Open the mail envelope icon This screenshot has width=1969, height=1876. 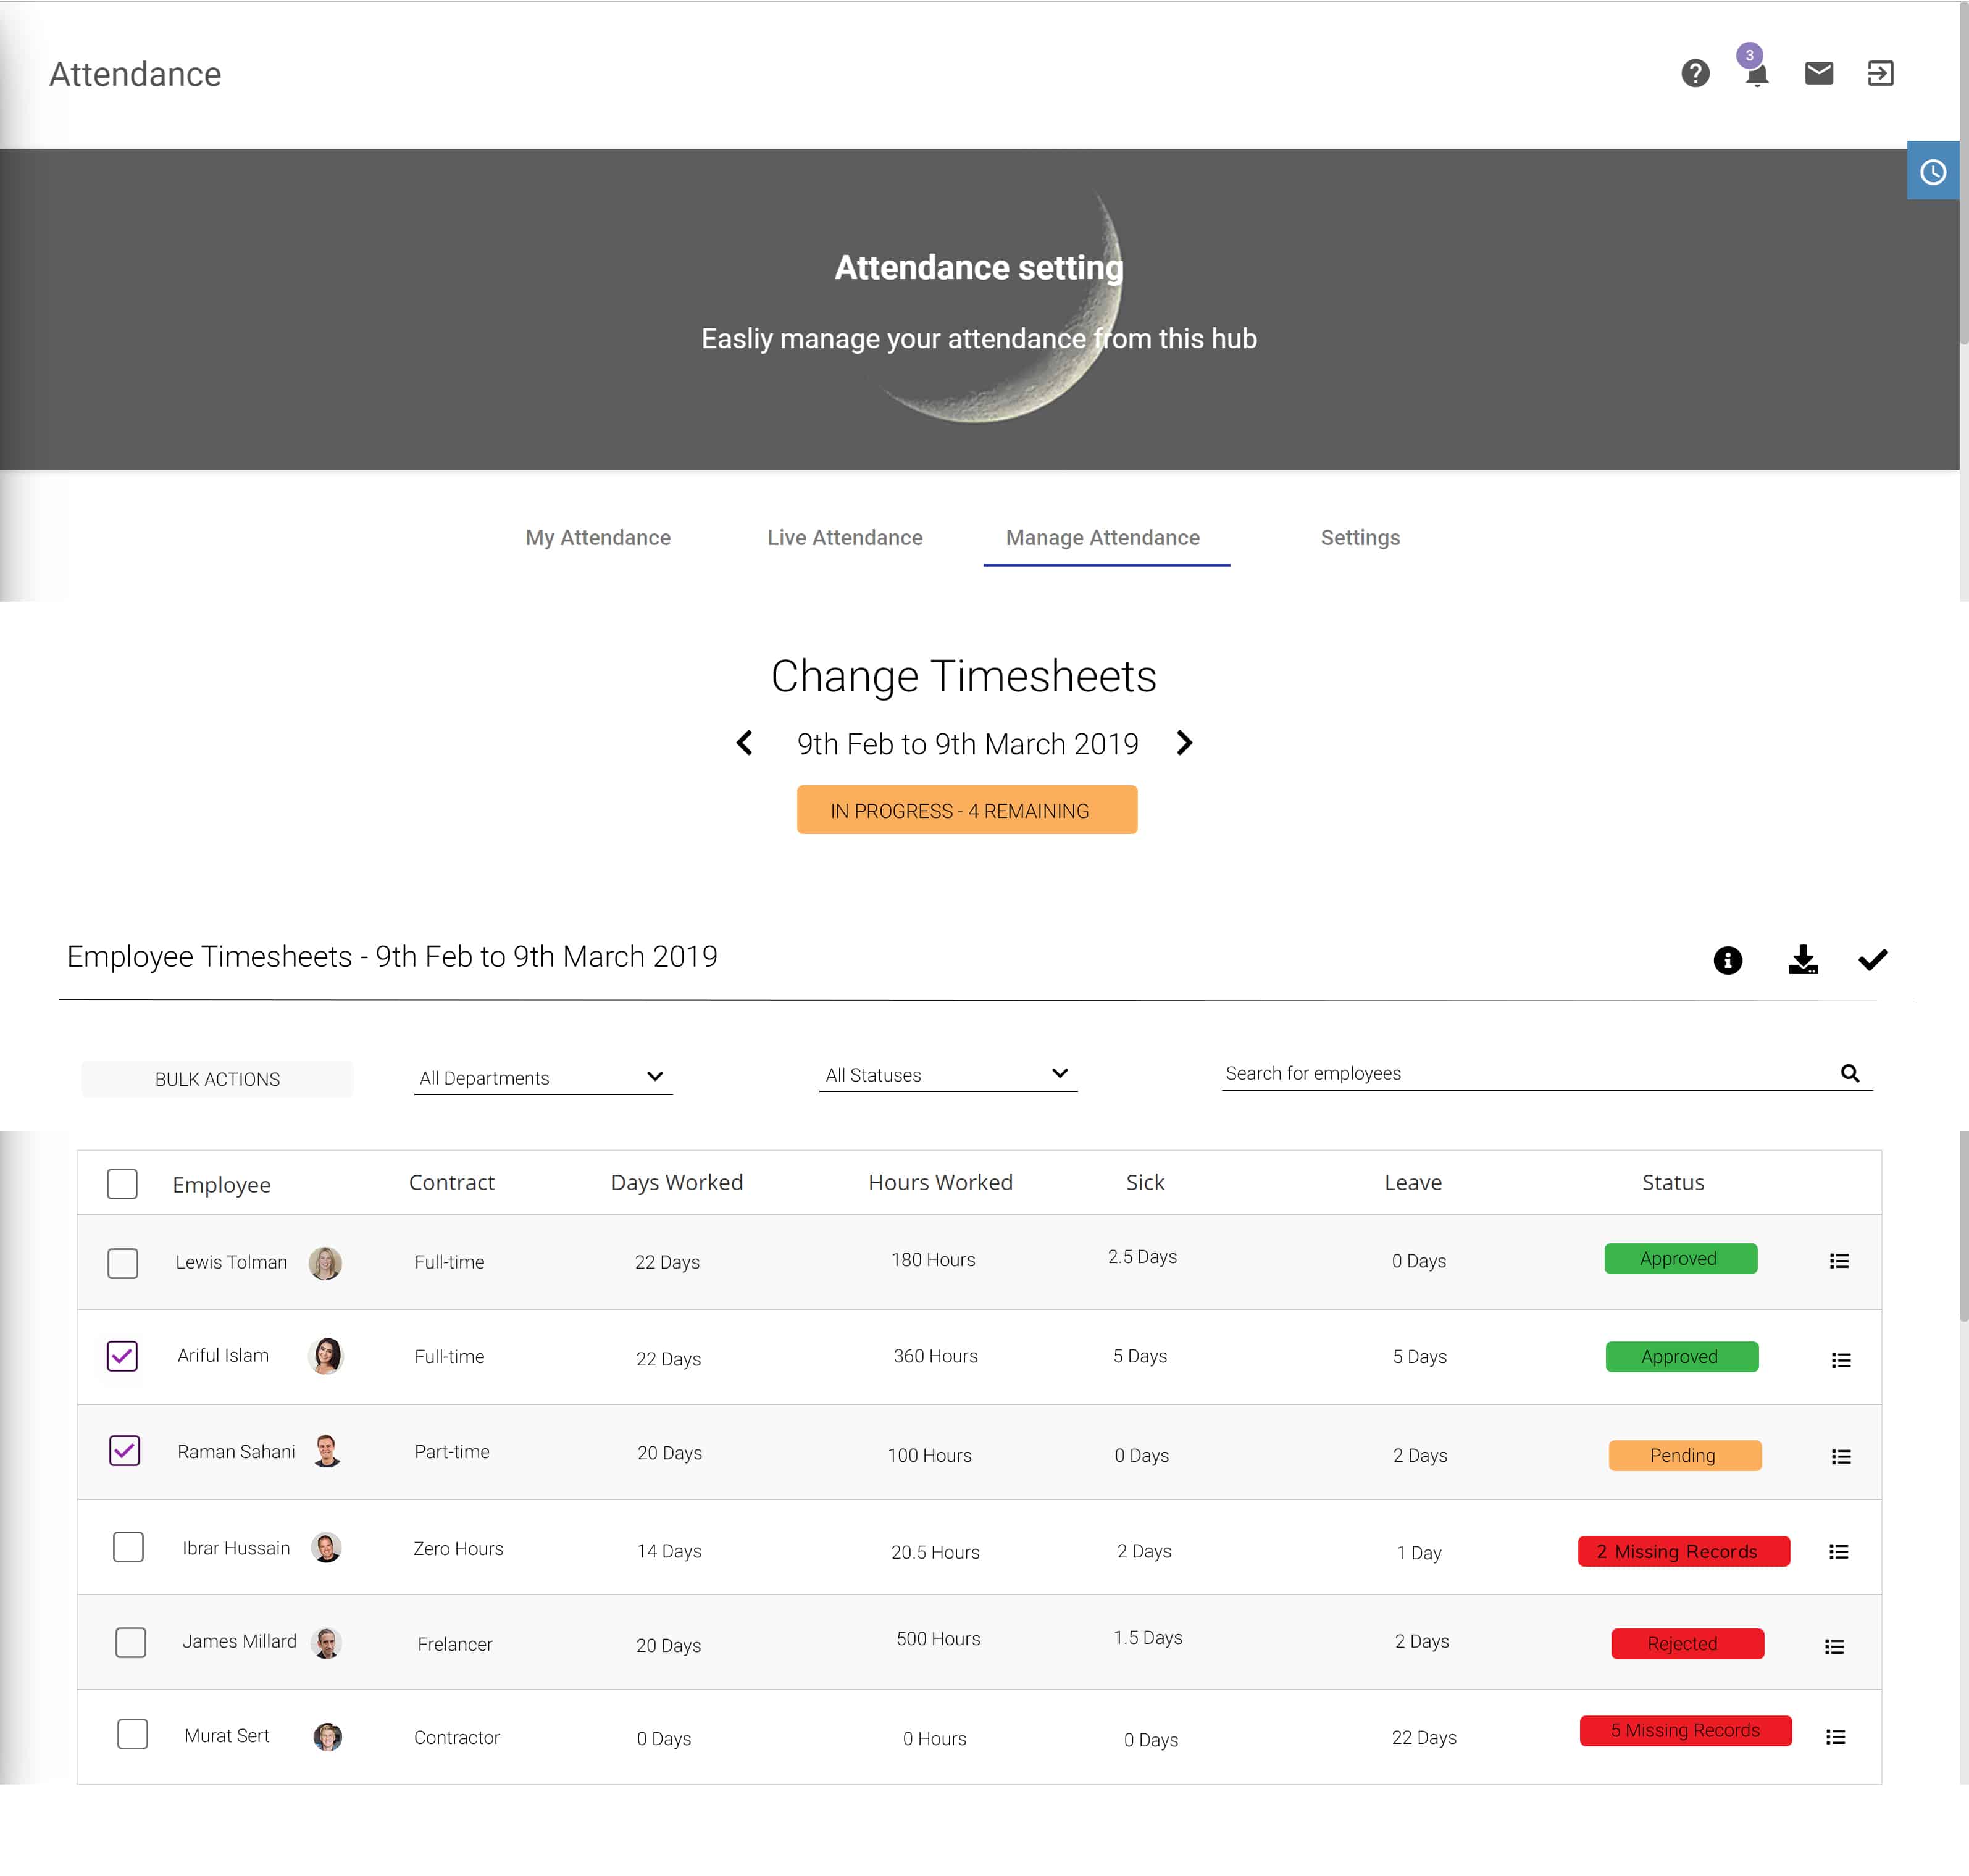click(x=1818, y=73)
